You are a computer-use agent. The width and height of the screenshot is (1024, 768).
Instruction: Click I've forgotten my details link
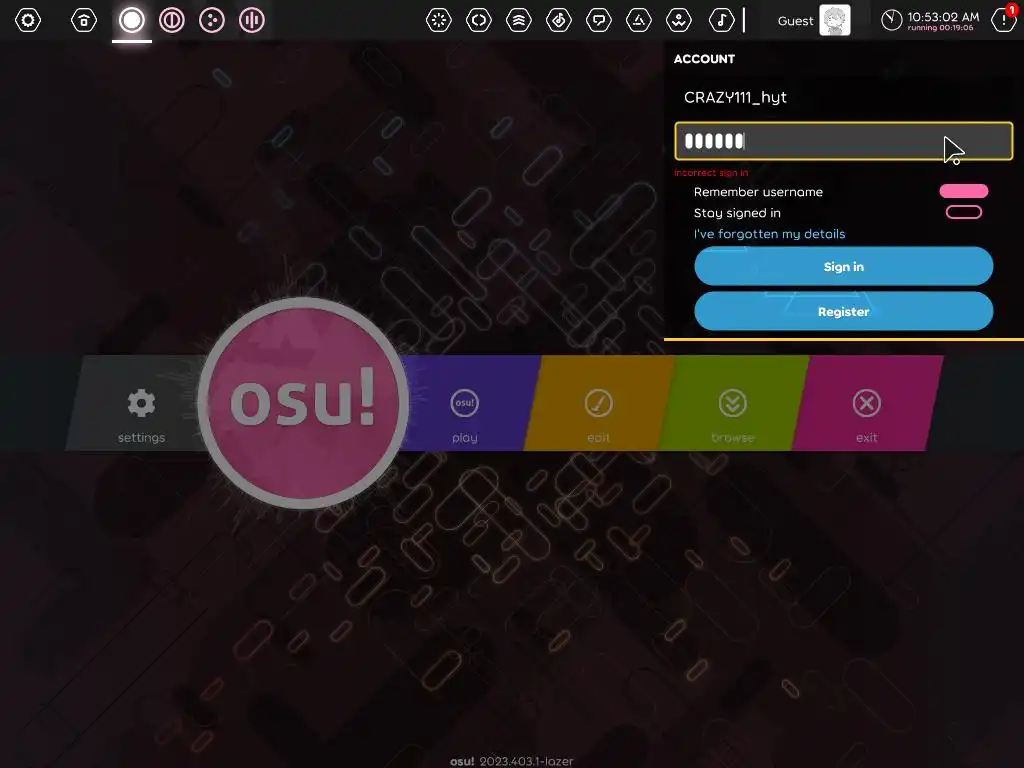click(x=769, y=234)
